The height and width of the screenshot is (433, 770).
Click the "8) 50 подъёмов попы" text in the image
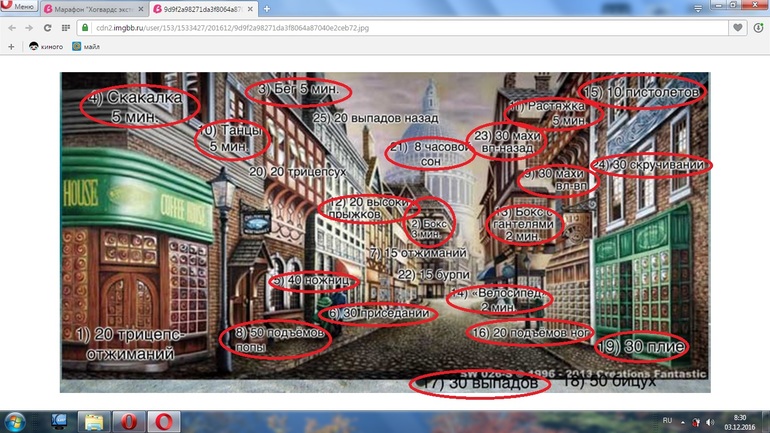point(278,339)
